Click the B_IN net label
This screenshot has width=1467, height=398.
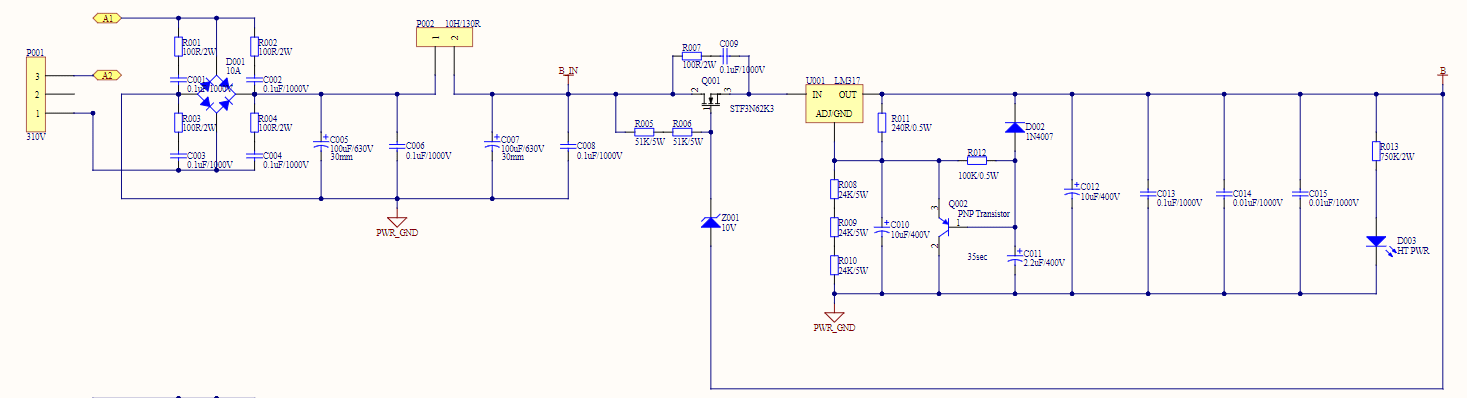tap(568, 71)
